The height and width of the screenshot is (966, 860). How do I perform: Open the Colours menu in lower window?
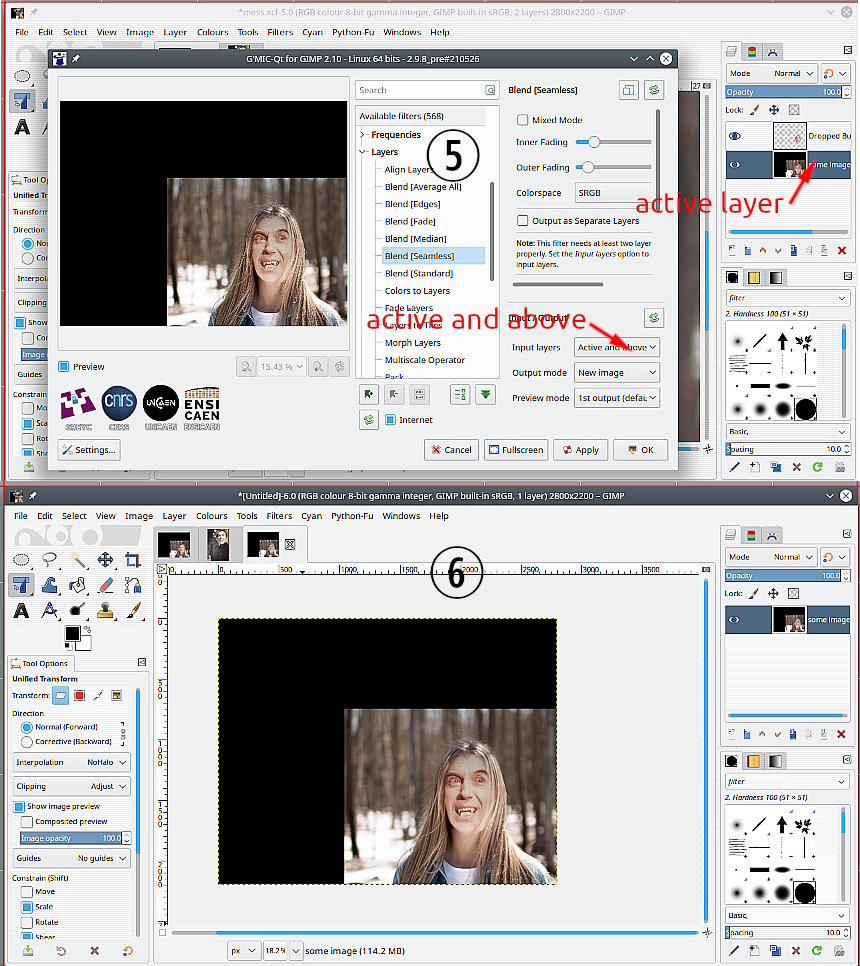point(211,516)
